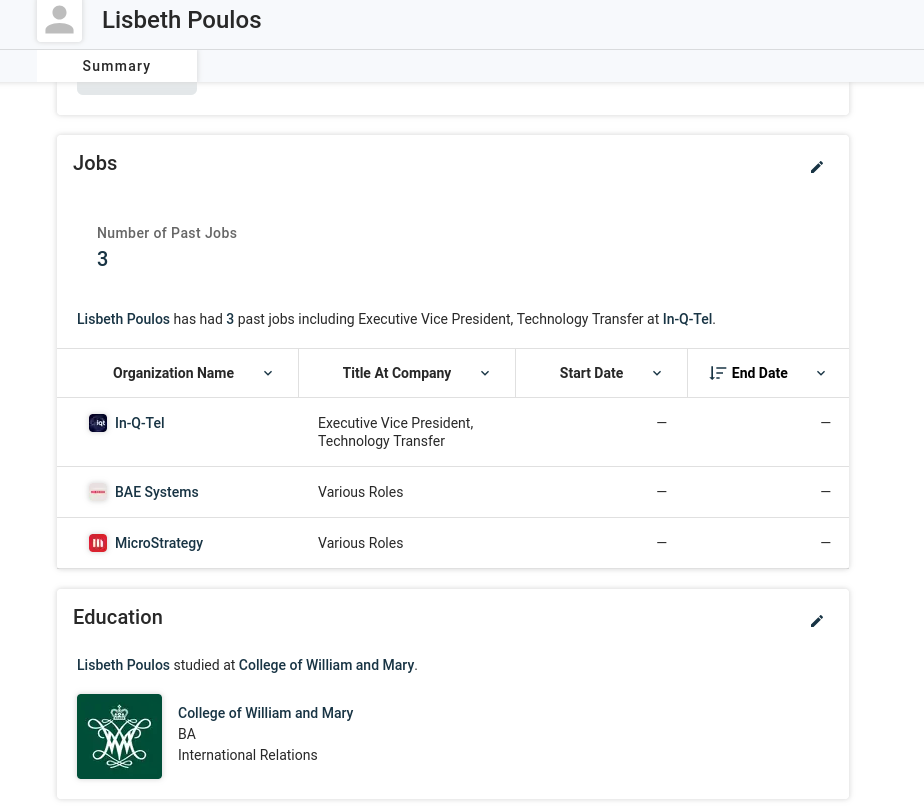Open College of William and Mary heading link
The height and width of the screenshot is (810, 924).
coord(266,713)
